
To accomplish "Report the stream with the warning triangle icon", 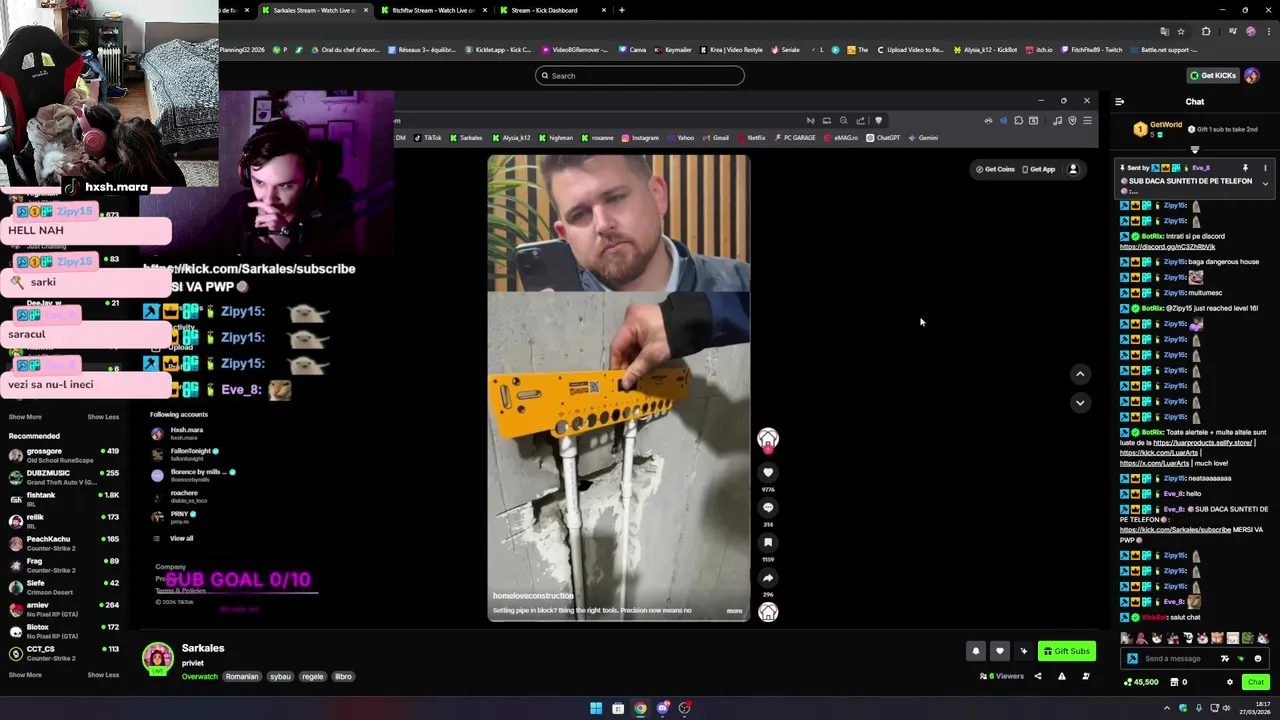I will click(1061, 676).
